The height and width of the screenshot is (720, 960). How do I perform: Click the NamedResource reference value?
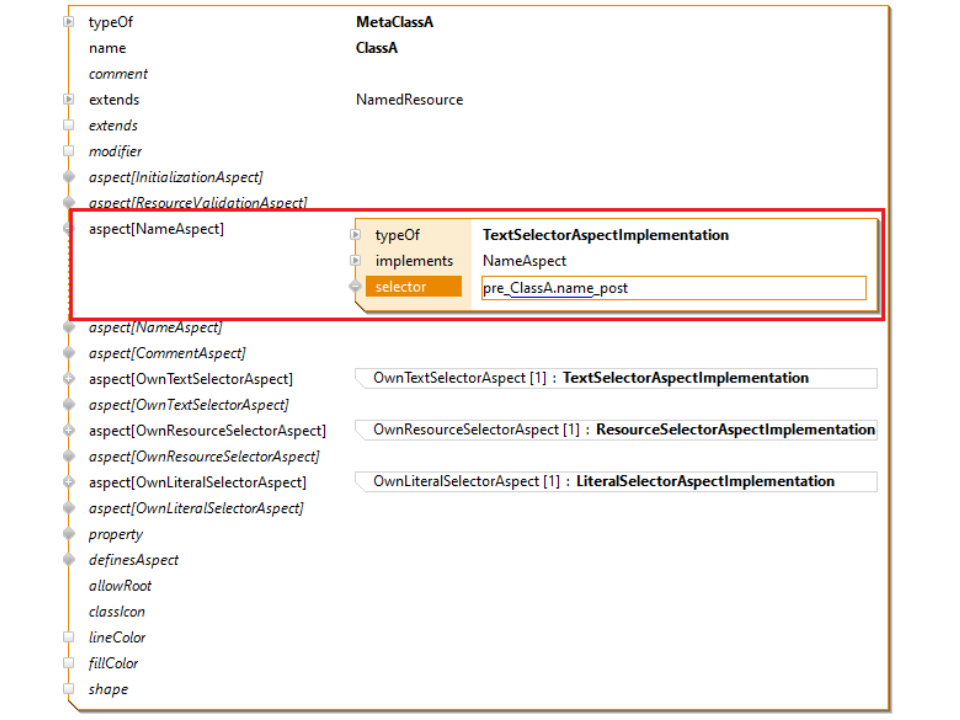click(x=409, y=100)
